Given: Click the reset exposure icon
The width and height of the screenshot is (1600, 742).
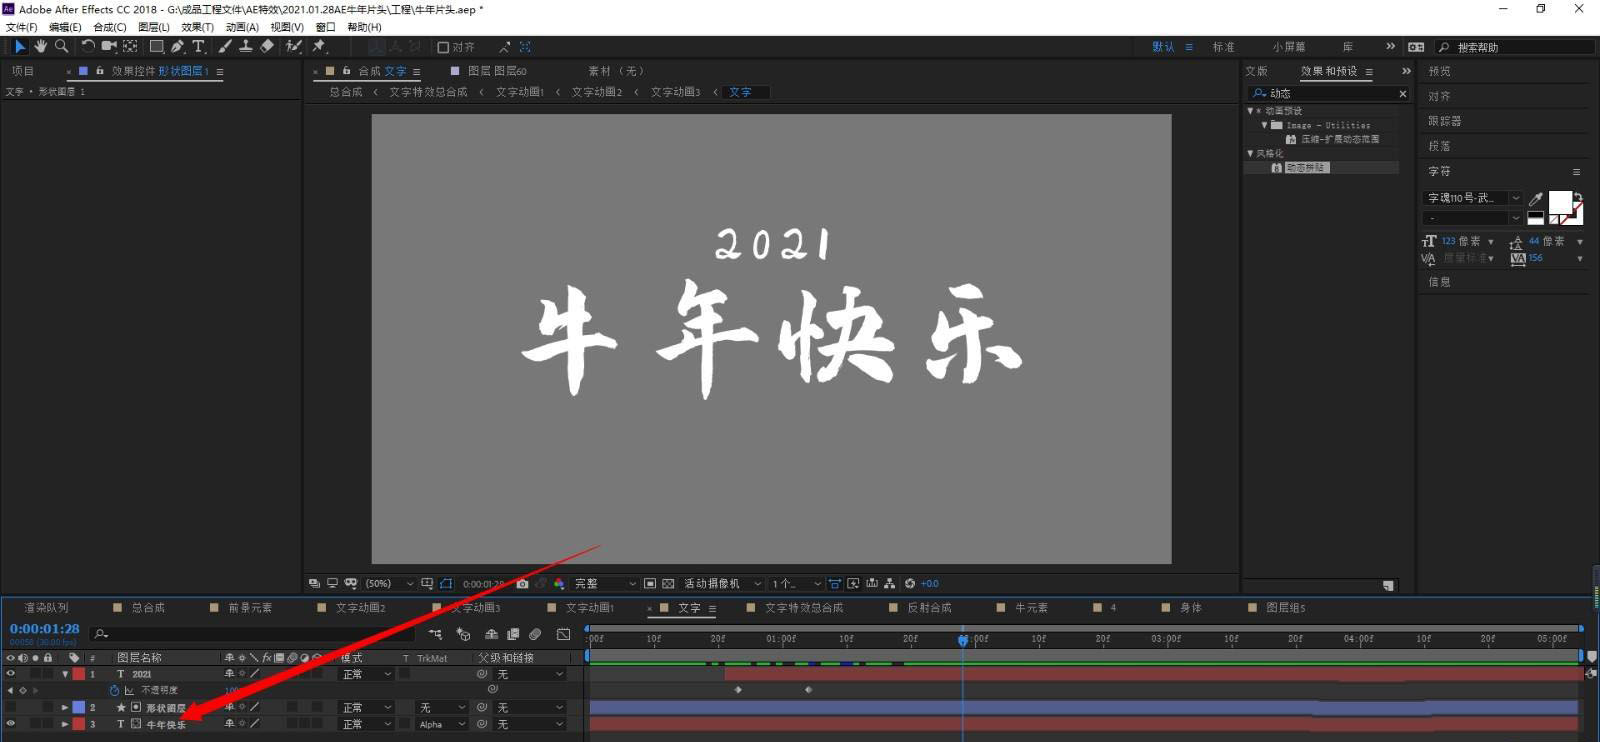Looking at the screenshot, I should click(x=910, y=583).
